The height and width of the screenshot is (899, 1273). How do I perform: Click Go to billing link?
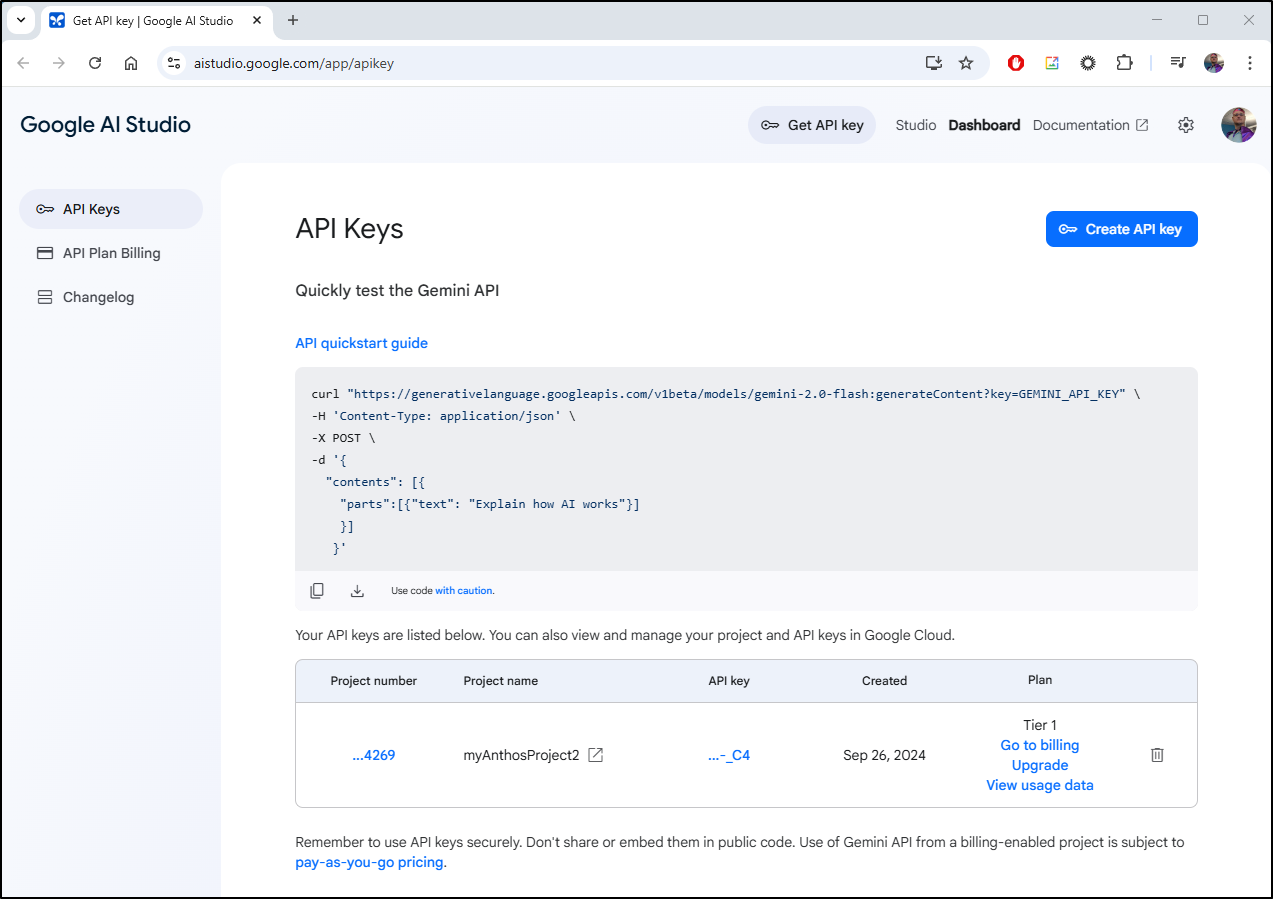coord(1040,745)
